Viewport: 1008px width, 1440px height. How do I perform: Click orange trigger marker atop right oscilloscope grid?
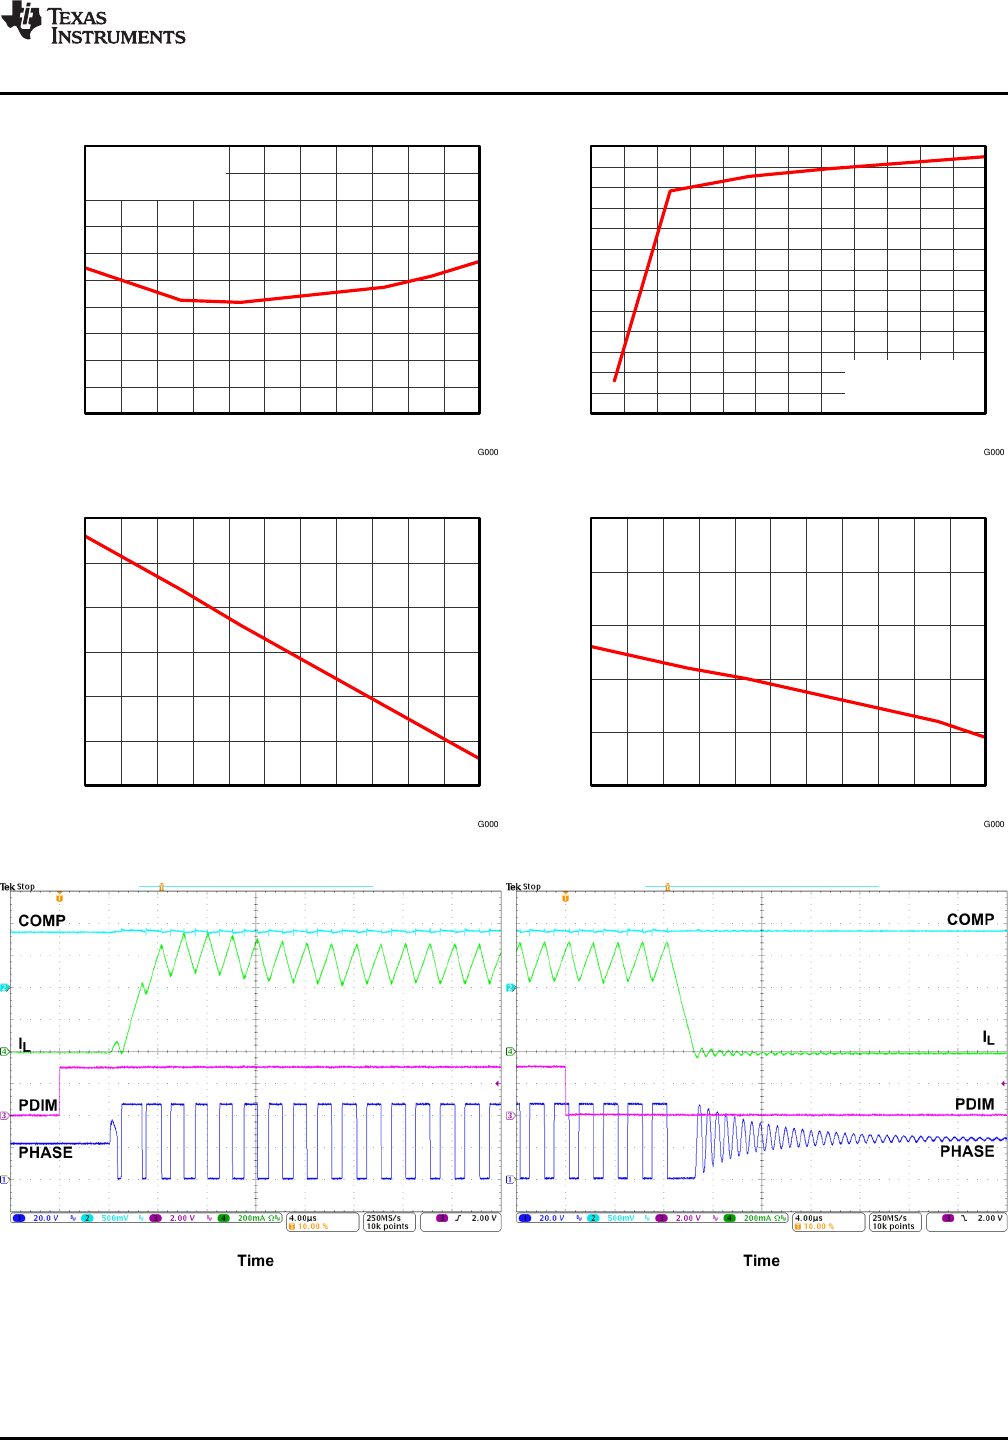(565, 898)
